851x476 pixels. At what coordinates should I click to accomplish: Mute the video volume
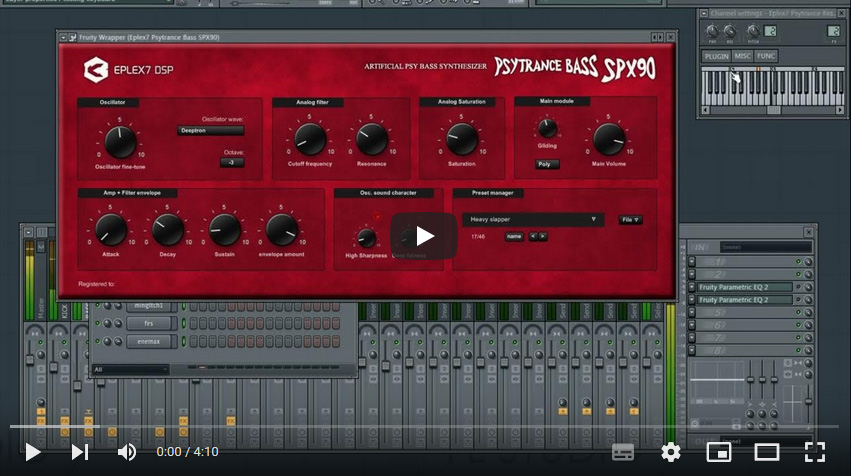click(x=127, y=452)
